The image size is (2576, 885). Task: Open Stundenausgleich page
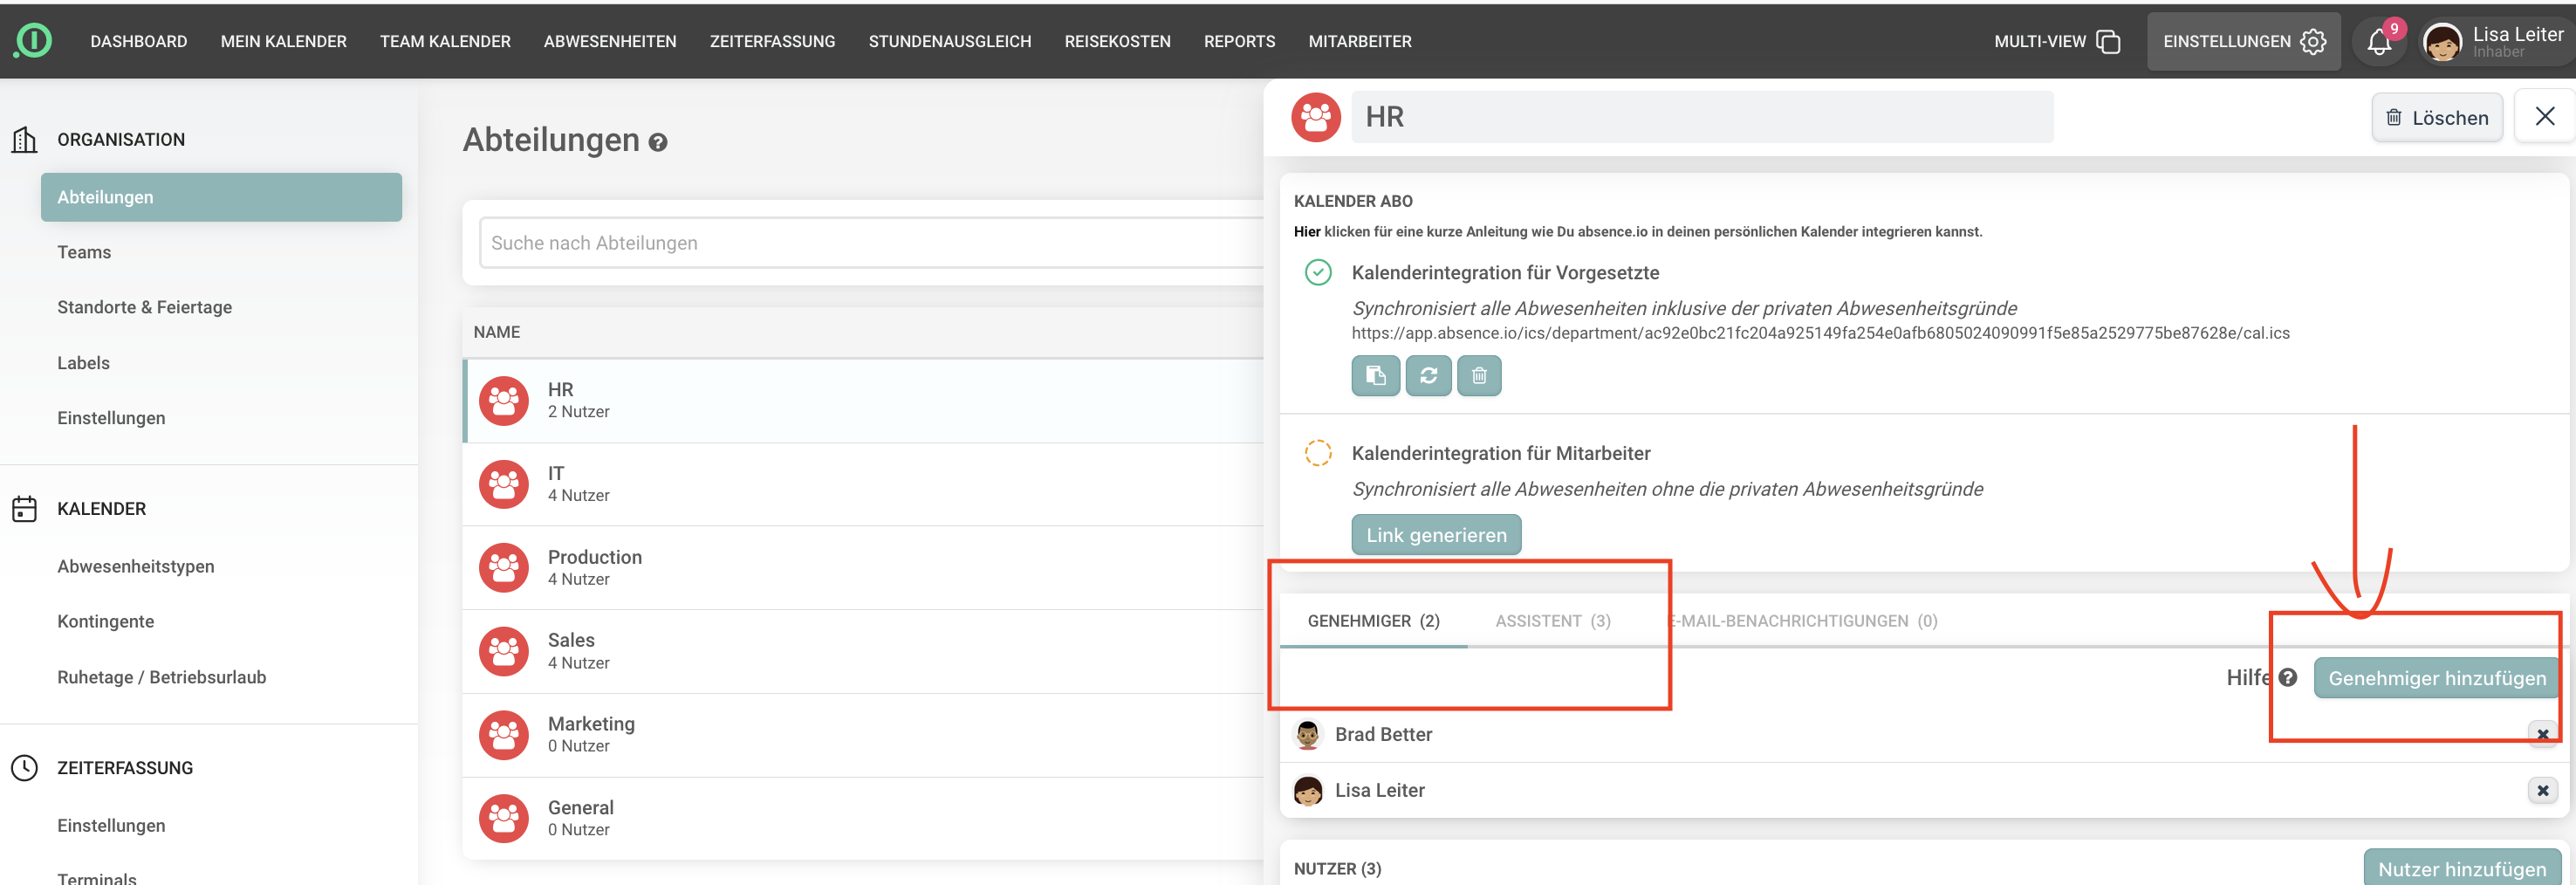point(949,41)
